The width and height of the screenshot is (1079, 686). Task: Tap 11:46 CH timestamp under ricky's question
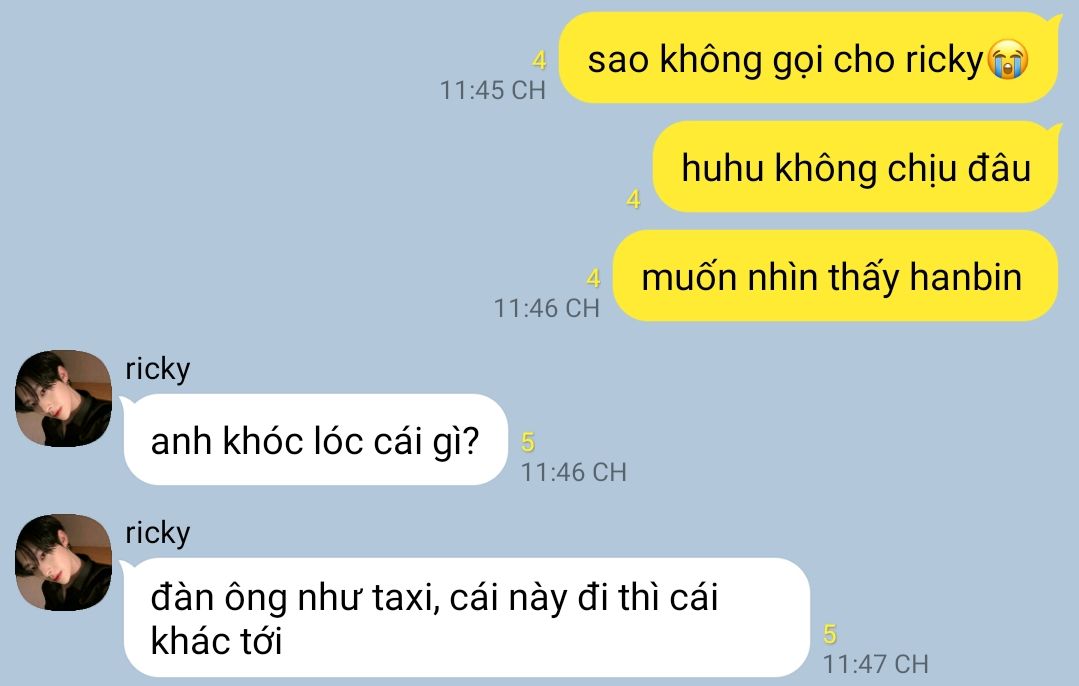573,472
